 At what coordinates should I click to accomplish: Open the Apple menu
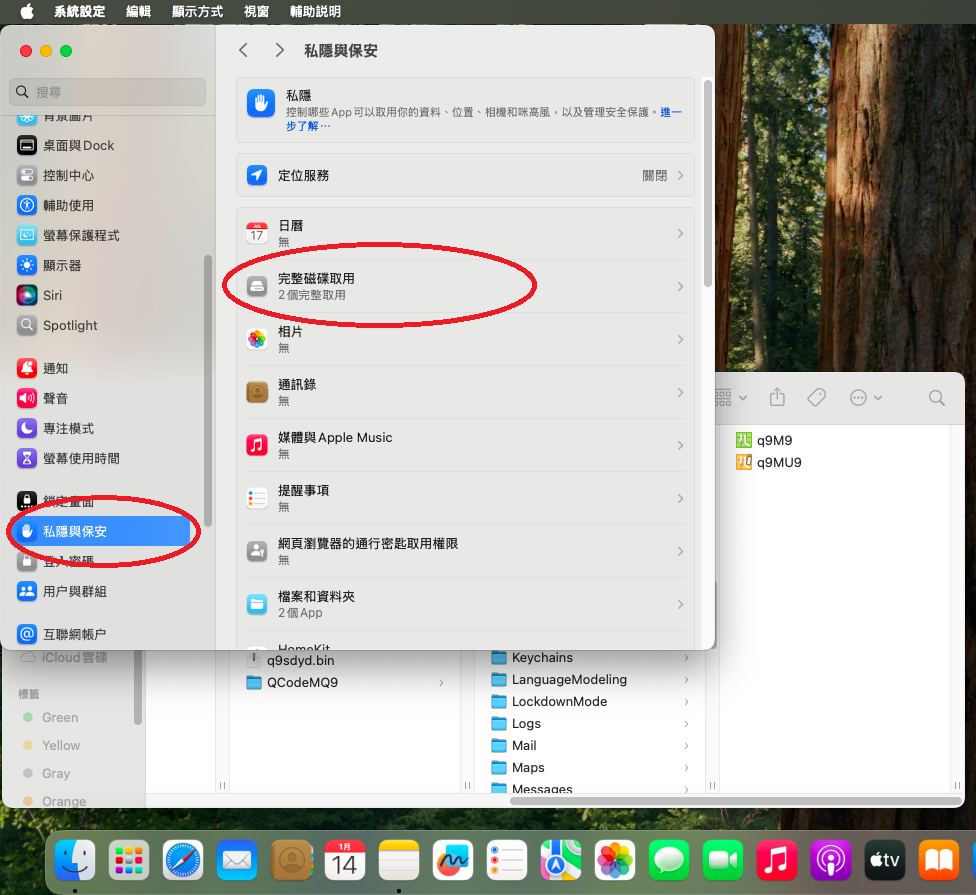click(x=27, y=11)
